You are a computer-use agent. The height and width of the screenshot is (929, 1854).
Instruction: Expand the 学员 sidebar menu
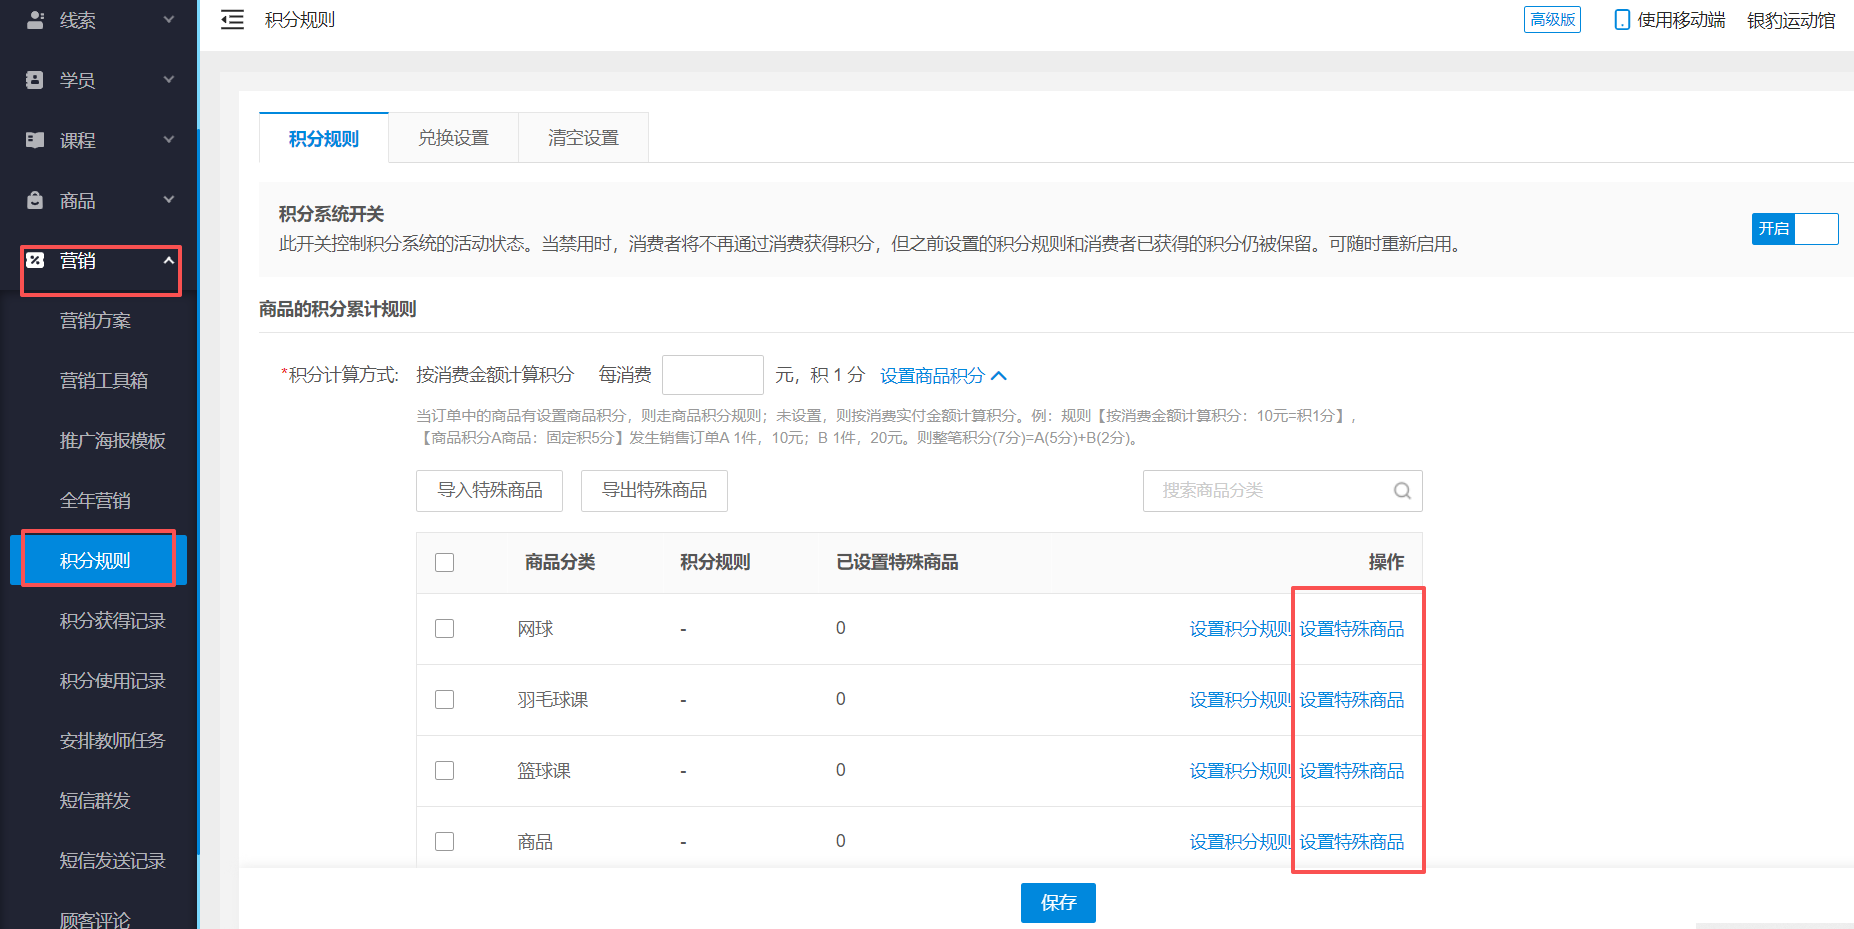168,80
